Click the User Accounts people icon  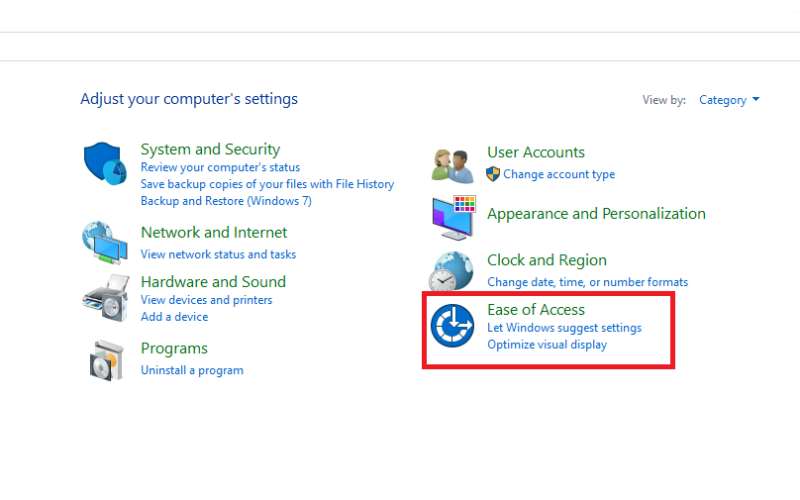coord(452,166)
